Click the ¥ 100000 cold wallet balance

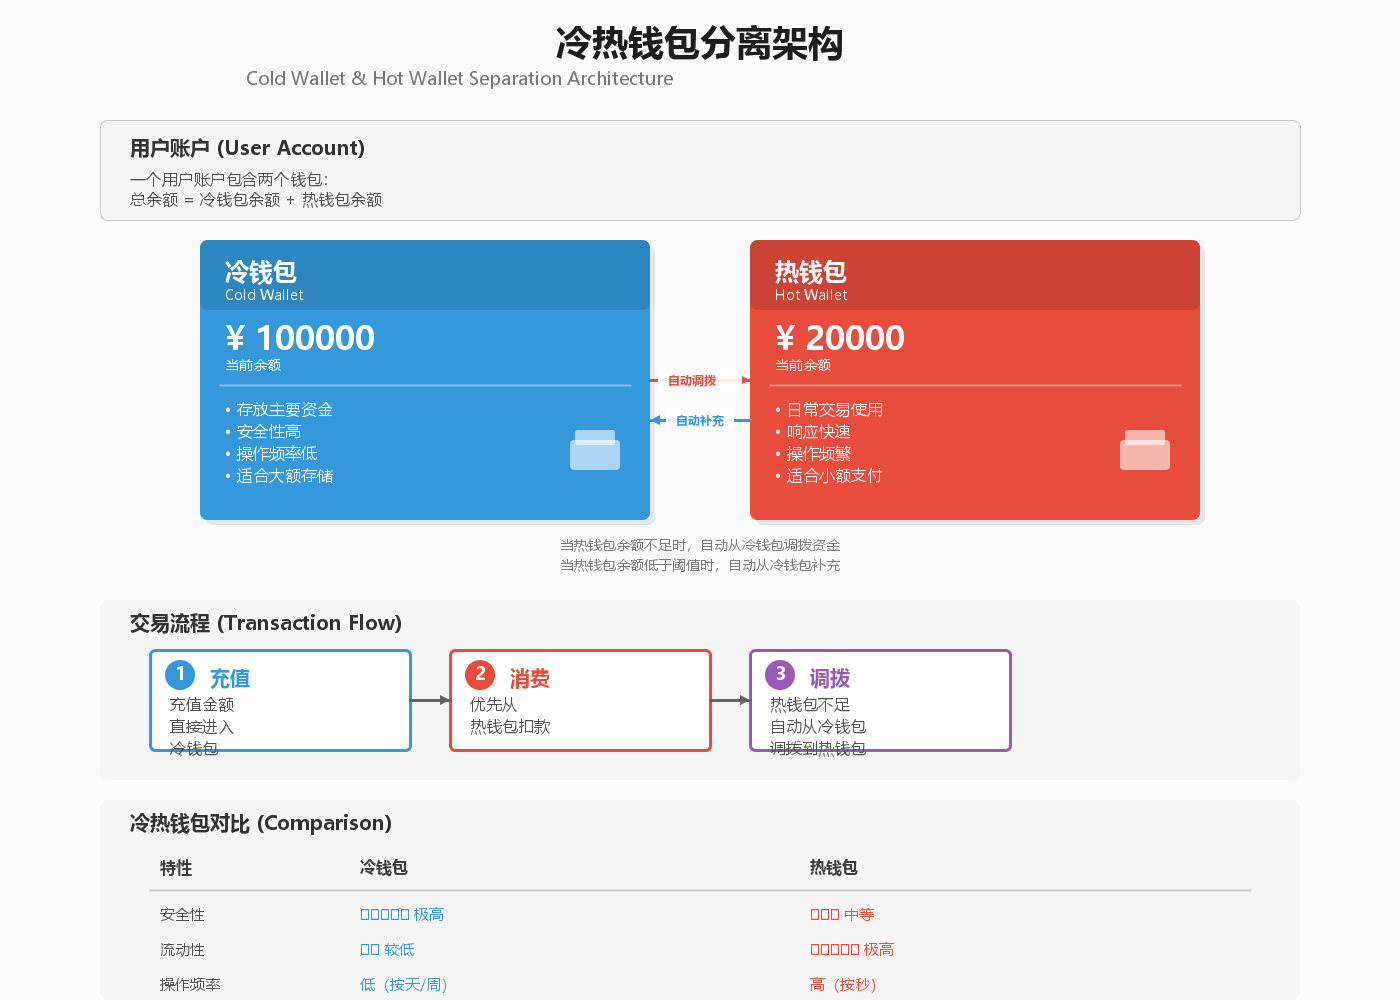tap(300, 338)
